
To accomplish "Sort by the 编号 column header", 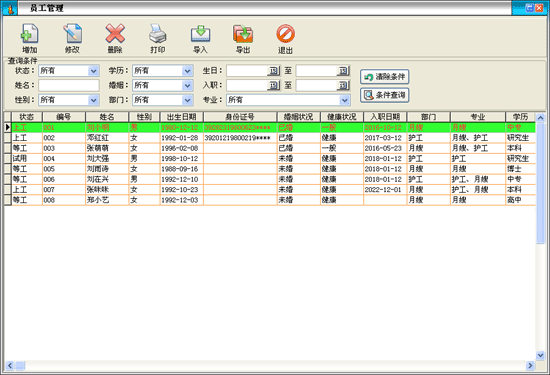I will point(63,117).
